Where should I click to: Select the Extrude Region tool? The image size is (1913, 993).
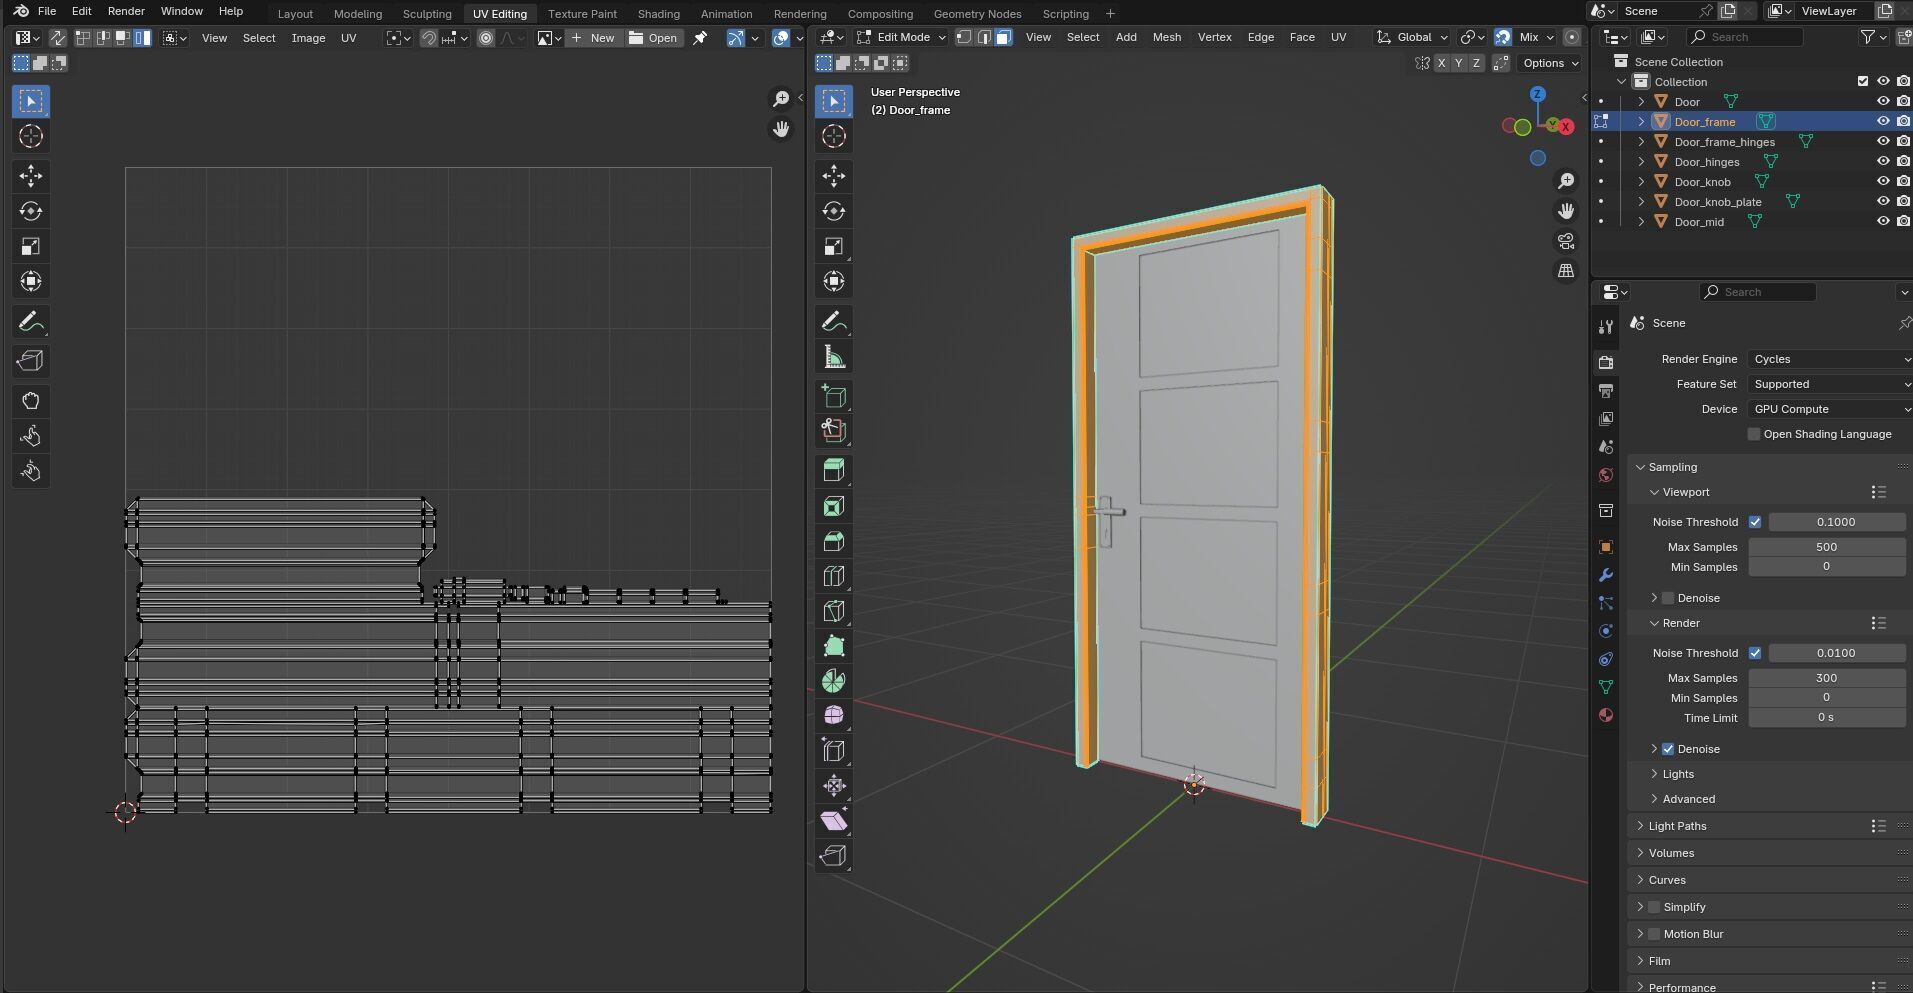click(834, 470)
